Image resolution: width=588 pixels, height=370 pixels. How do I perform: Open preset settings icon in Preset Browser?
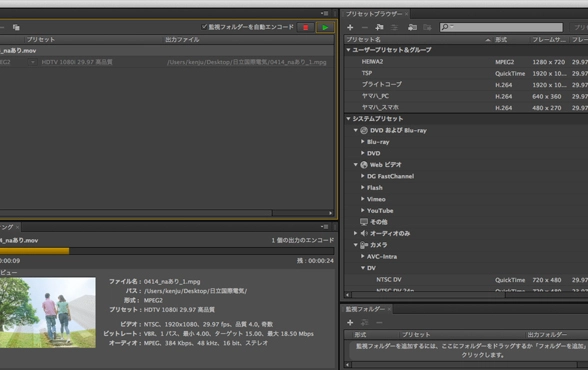(394, 27)
